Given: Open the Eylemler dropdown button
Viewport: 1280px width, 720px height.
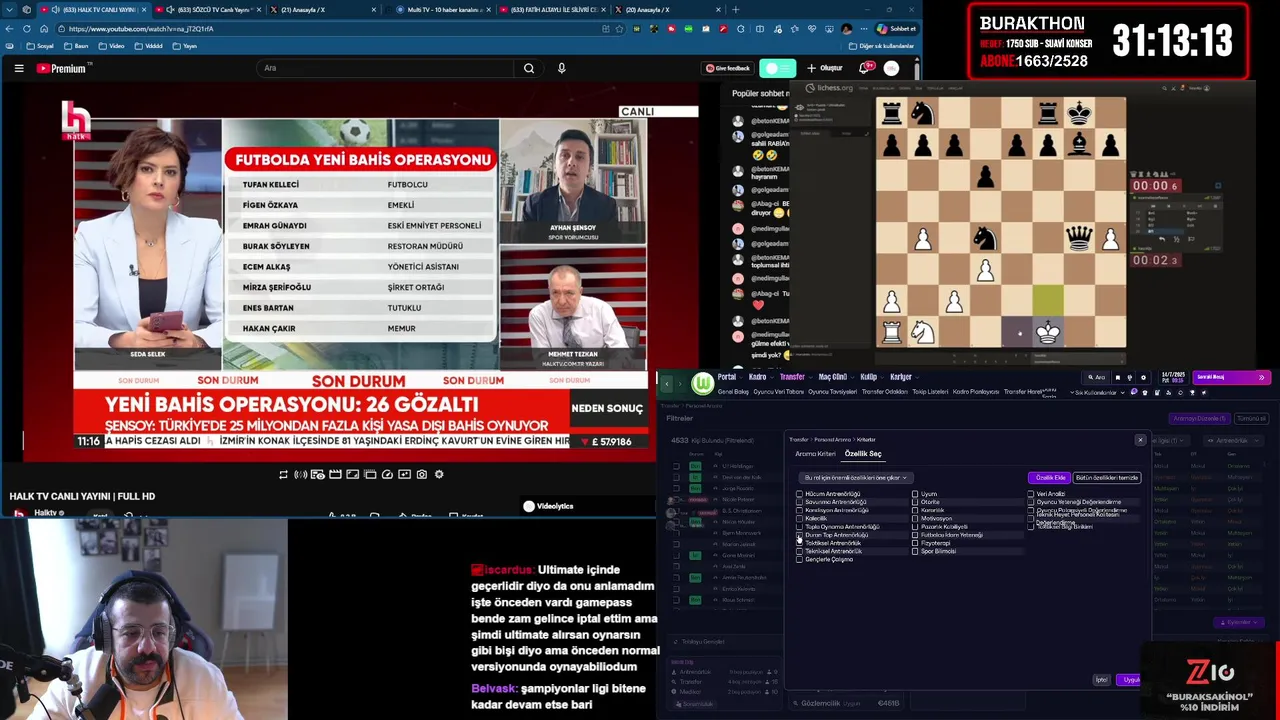Looking at the screenshot, I should 1239,622.
